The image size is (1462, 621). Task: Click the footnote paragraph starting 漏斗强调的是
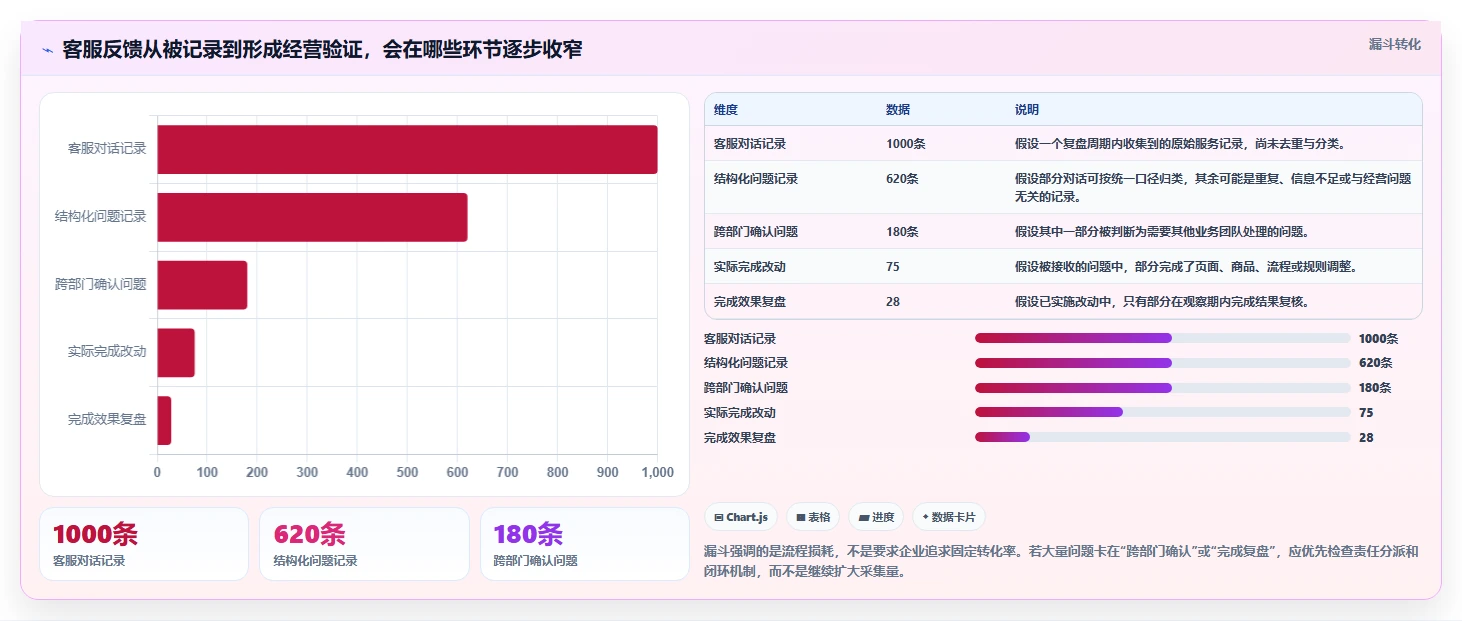[1060, 563]
